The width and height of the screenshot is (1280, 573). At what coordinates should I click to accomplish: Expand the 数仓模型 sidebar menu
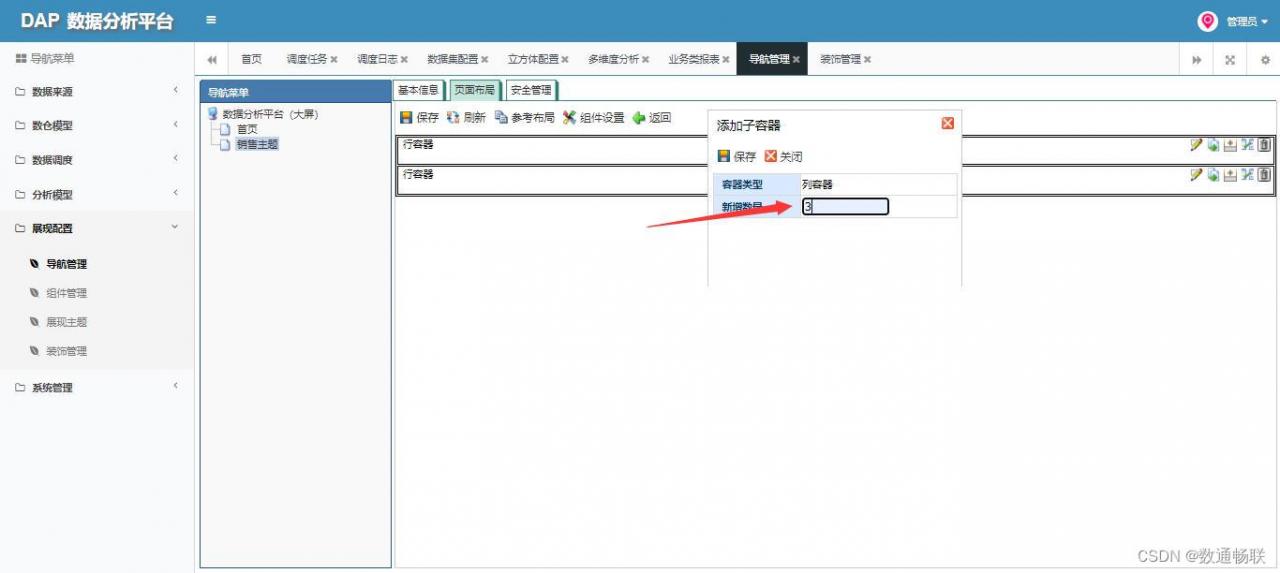(x=97, y=125)
